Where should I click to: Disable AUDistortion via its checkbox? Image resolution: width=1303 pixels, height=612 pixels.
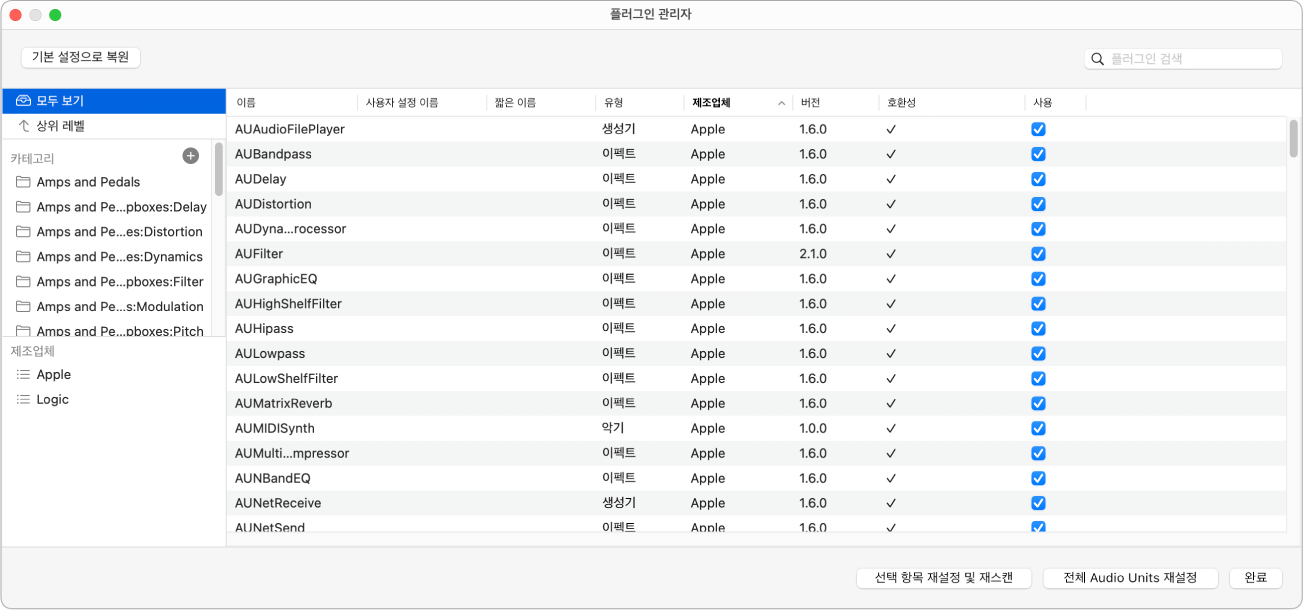pyautogui.click(x=1038, y=204)
